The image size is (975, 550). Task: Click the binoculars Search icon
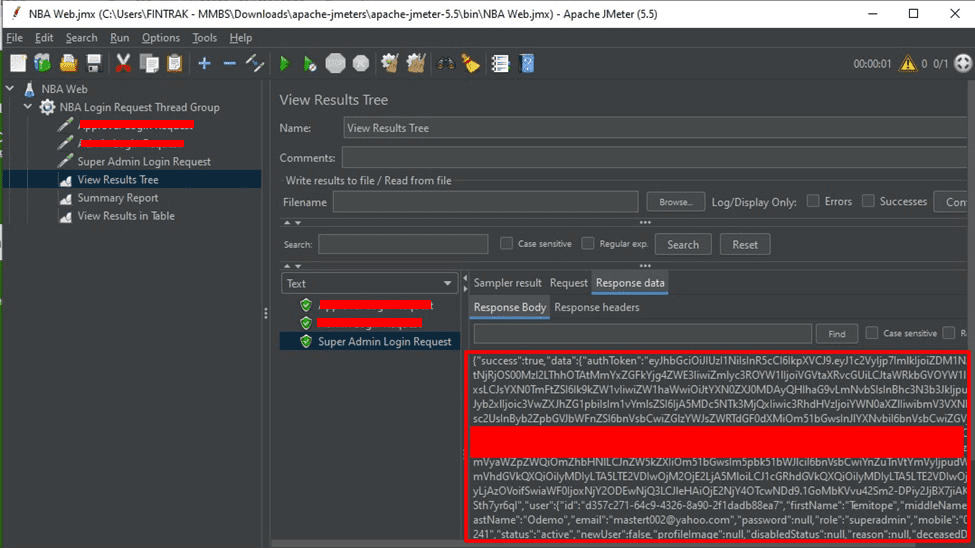coord(446,64)
